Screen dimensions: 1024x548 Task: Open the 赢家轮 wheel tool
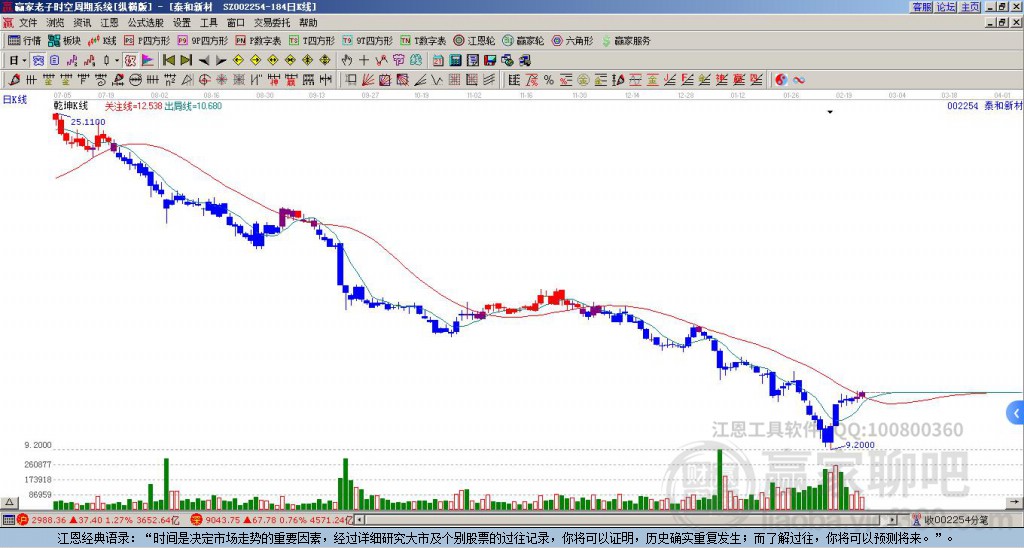[523, 40]
